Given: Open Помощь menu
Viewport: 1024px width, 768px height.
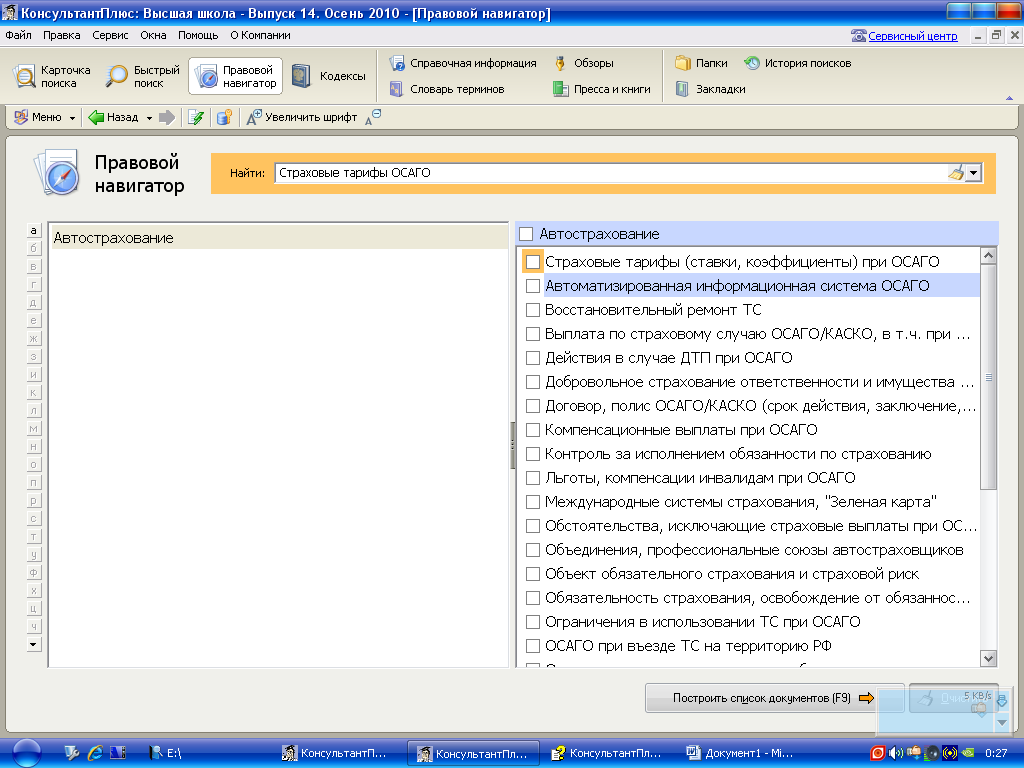Looking at the screenshot, I should [198, 35].
